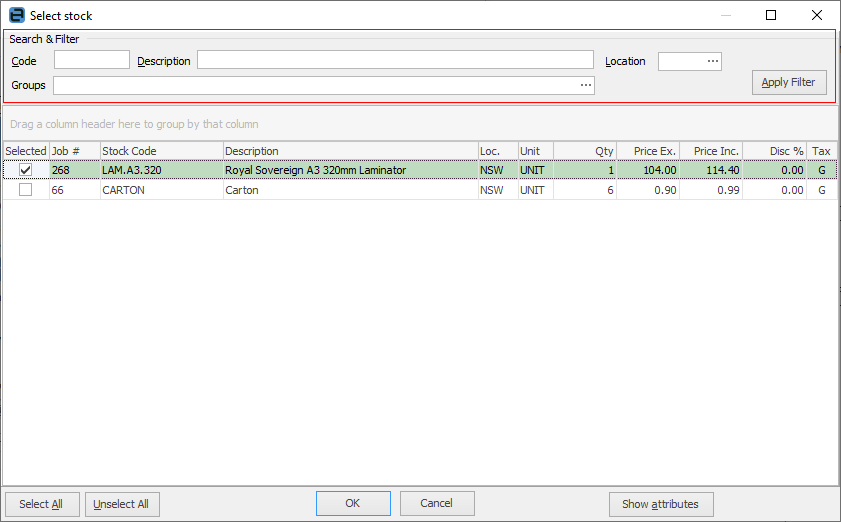
Task: Open the Groups lookup ellipsis button
Action: click(586, 85)
